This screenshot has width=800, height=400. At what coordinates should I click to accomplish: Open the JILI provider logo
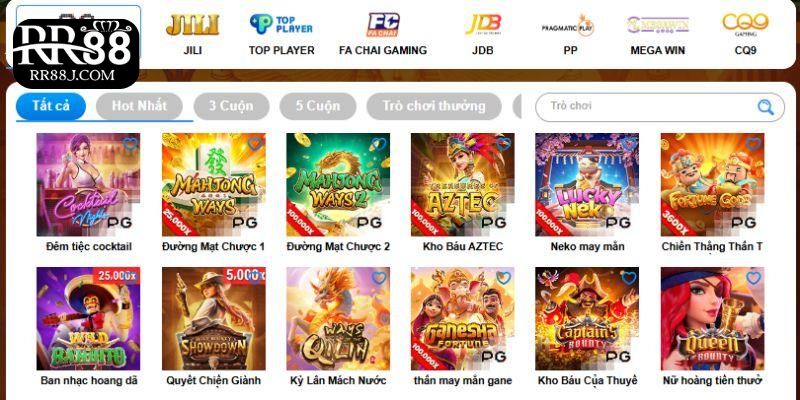[x=193, y=24]
